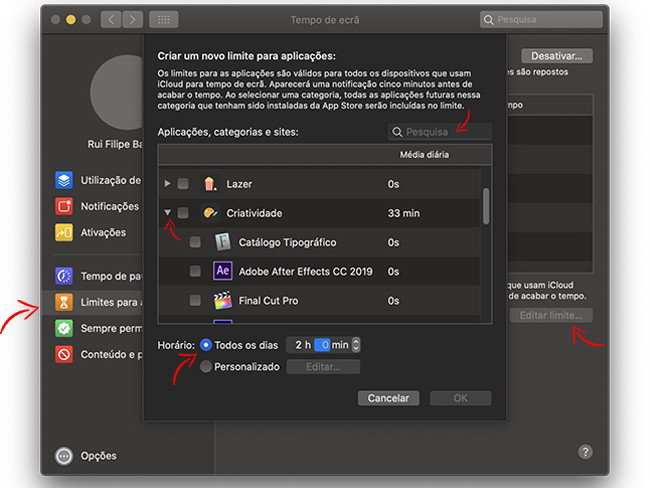Check the Lazer category checkbox
This screenshot has width=650, height=488.
pyautogui.click(x=183, y=184)
